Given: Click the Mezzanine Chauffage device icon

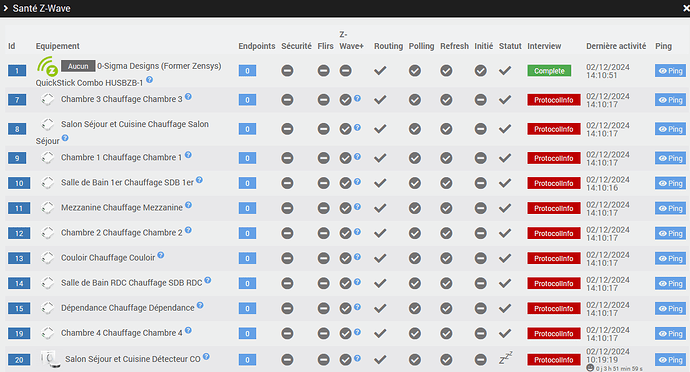Looking at the screenshot, I should (x=48, y=207).
